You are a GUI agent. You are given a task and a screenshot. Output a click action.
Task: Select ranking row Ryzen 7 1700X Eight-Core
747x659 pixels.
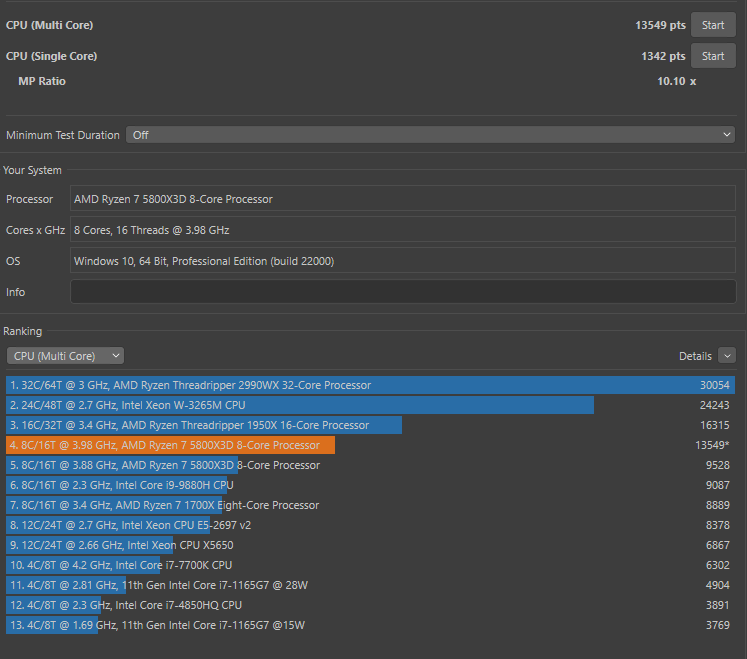(370, 505)
